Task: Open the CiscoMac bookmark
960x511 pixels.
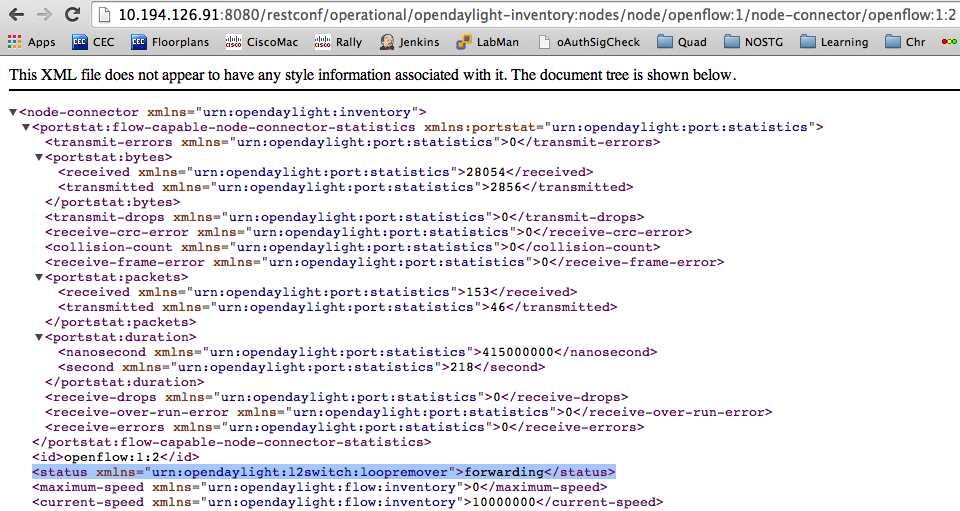Action: point(261,42)
